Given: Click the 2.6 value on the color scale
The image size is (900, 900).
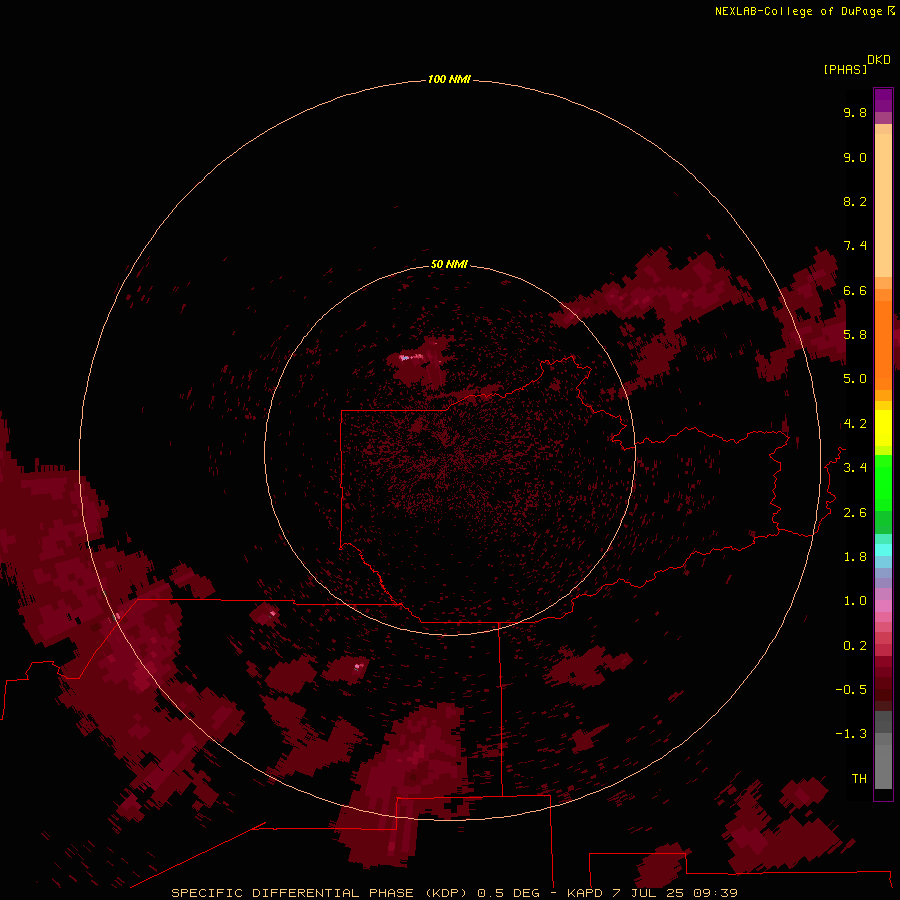Looking at the screenshot, I should 855,513.
